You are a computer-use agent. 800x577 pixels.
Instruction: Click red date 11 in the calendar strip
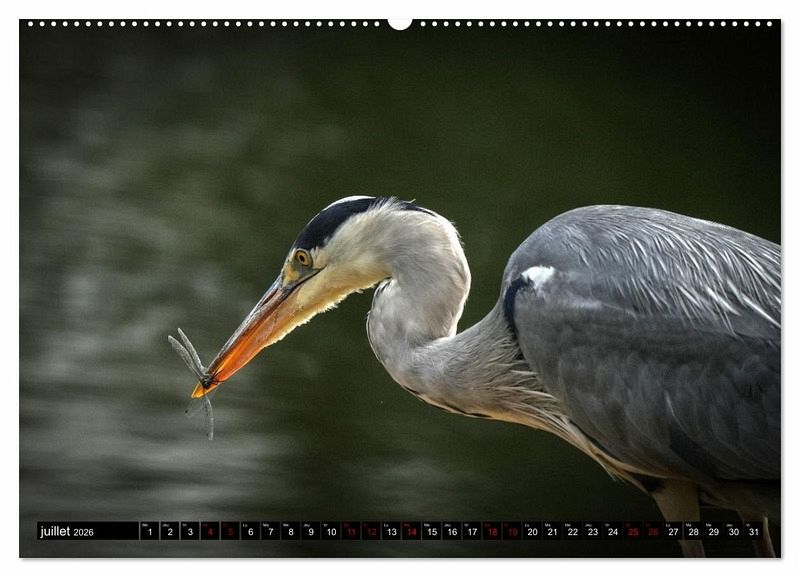coord(351,532)
